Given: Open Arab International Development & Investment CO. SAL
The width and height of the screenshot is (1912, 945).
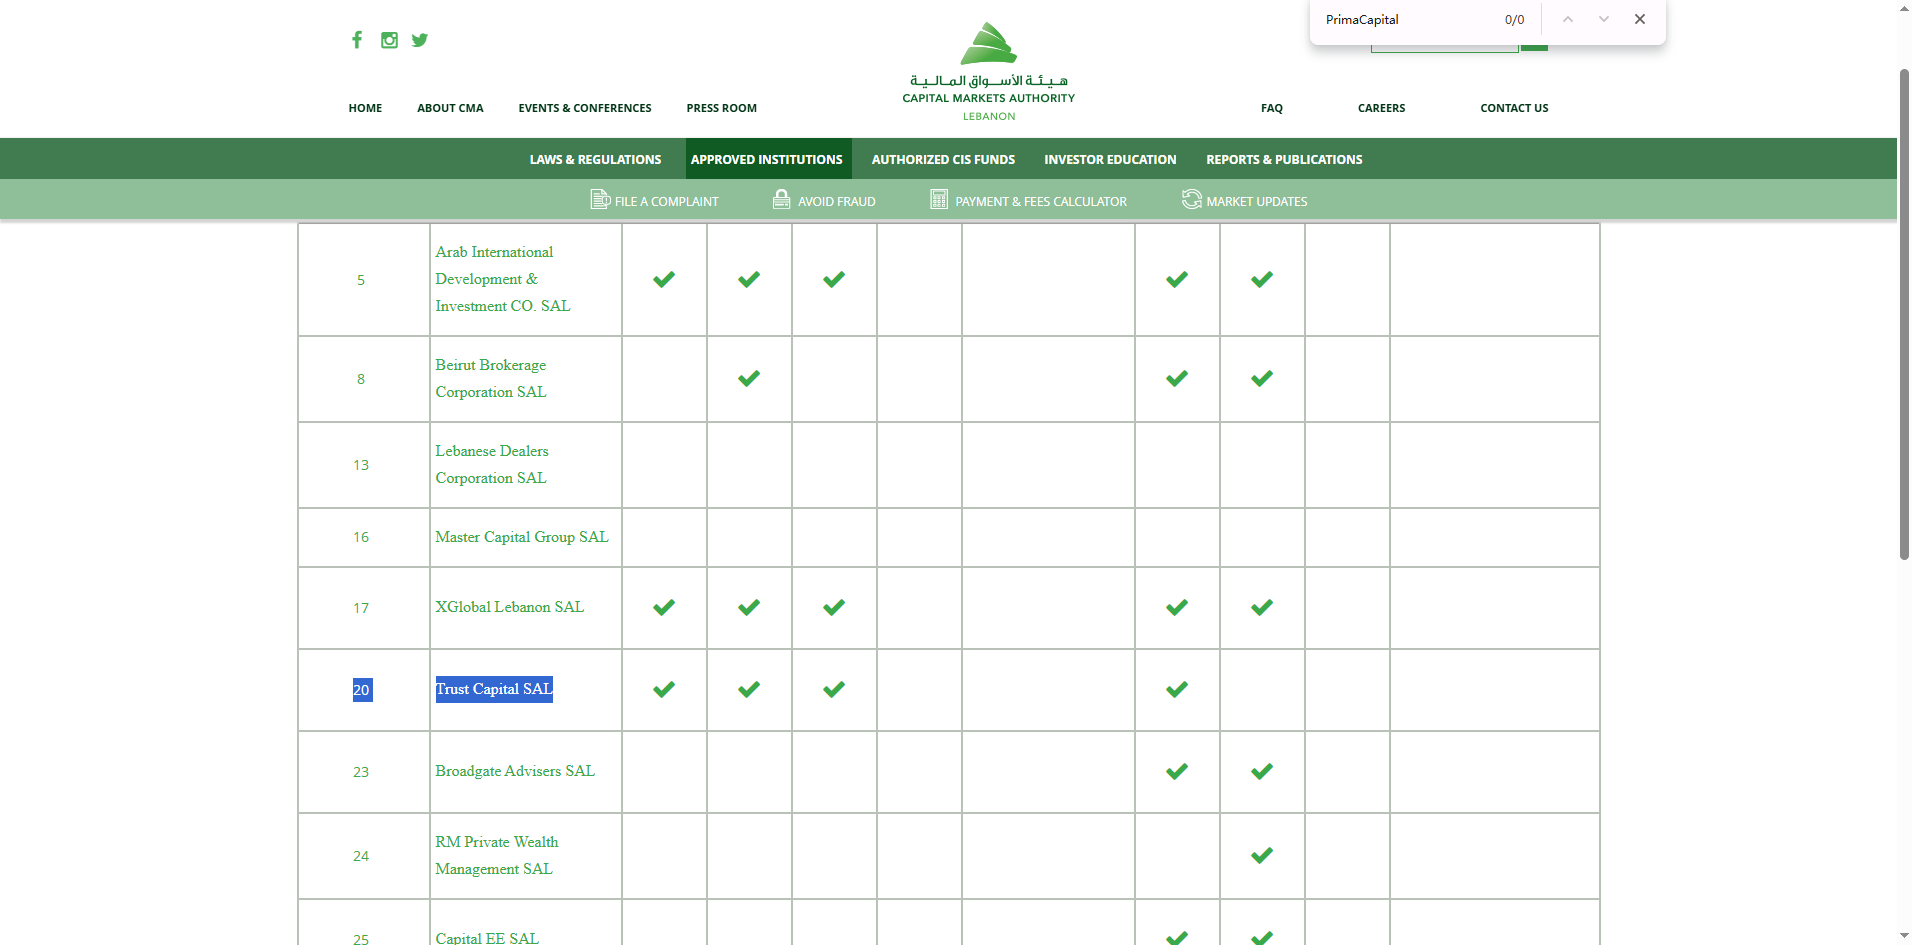Looking at the screenshot, I should 503,279.
